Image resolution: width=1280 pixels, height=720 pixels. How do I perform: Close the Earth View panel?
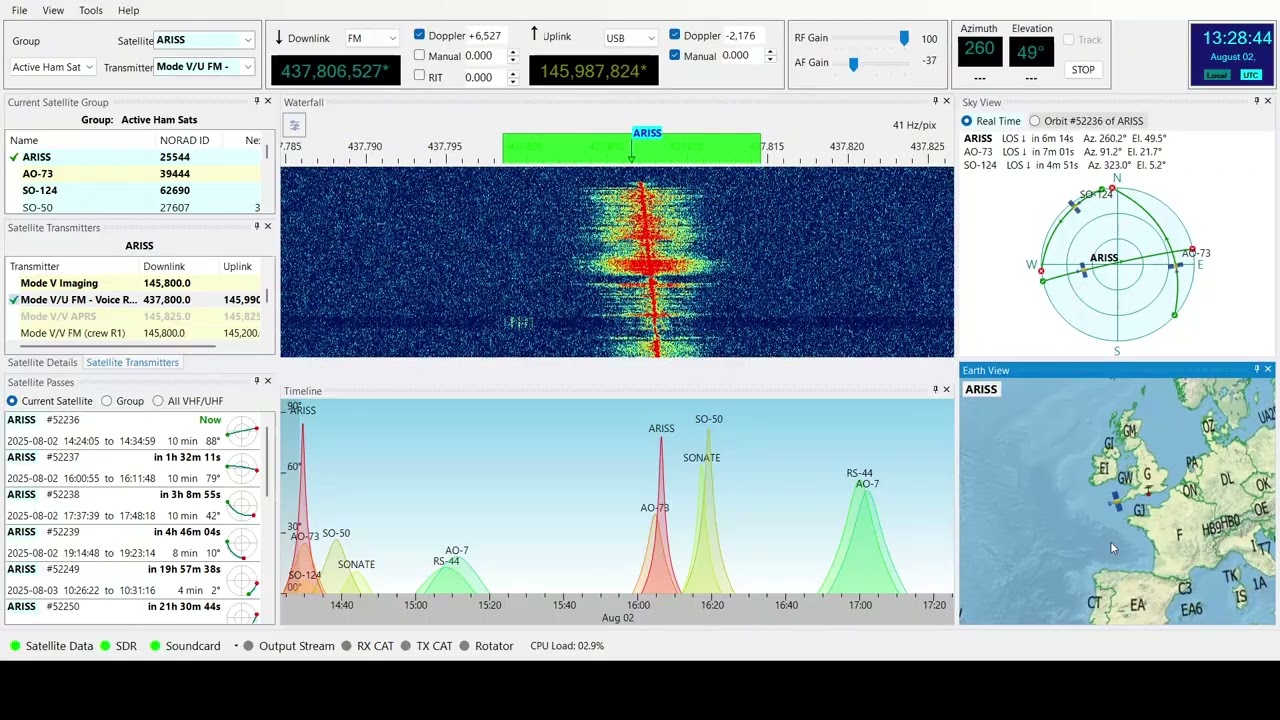click(1268, 370)
